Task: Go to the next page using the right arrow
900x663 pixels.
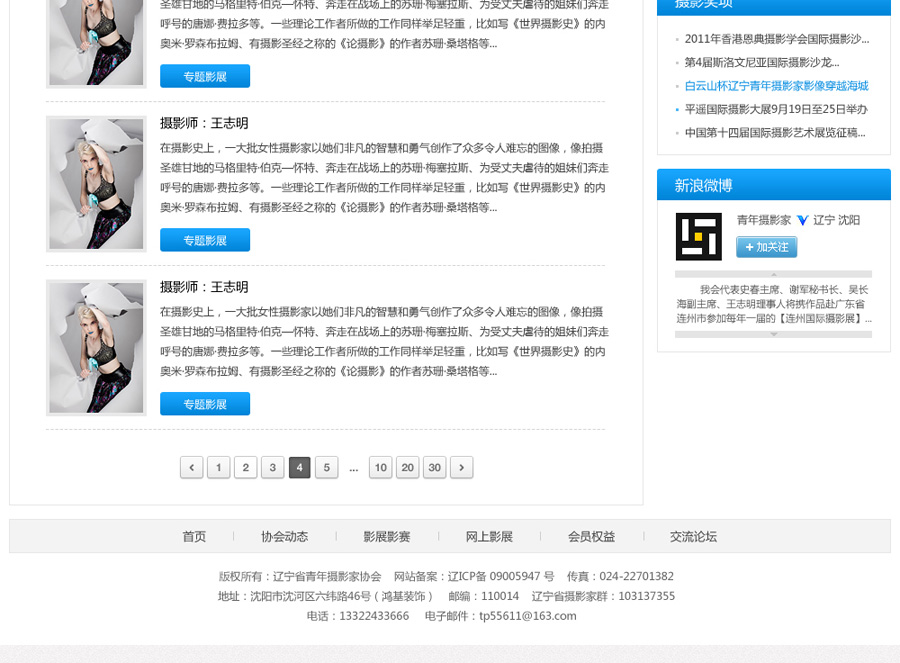Action: pyautogui.click(x=461, y=467)
